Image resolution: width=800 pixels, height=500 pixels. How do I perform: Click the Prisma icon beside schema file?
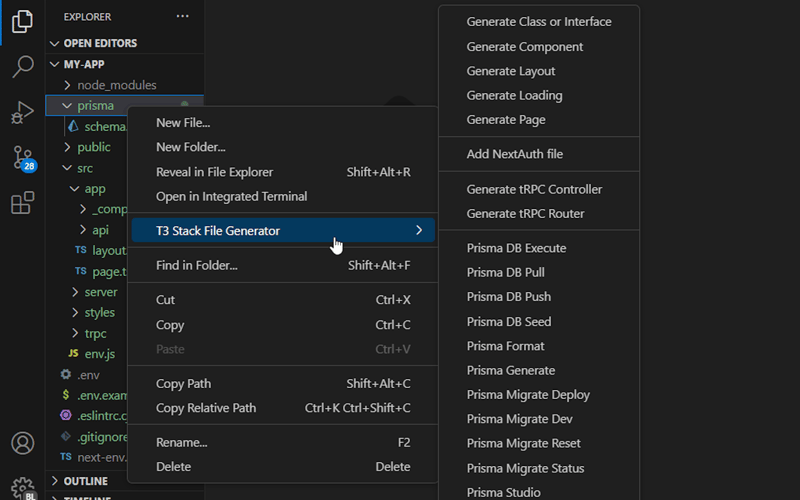73,126
